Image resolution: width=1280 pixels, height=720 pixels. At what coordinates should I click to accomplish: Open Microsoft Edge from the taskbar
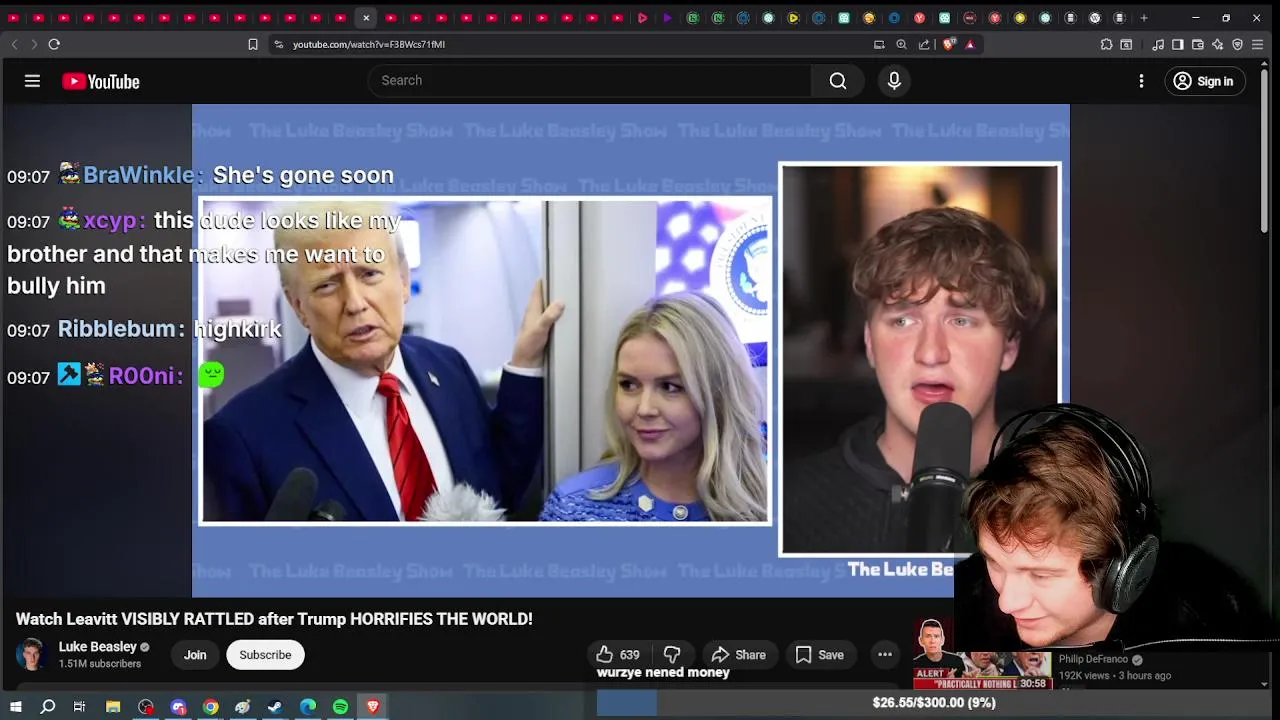tap(308, 707)
